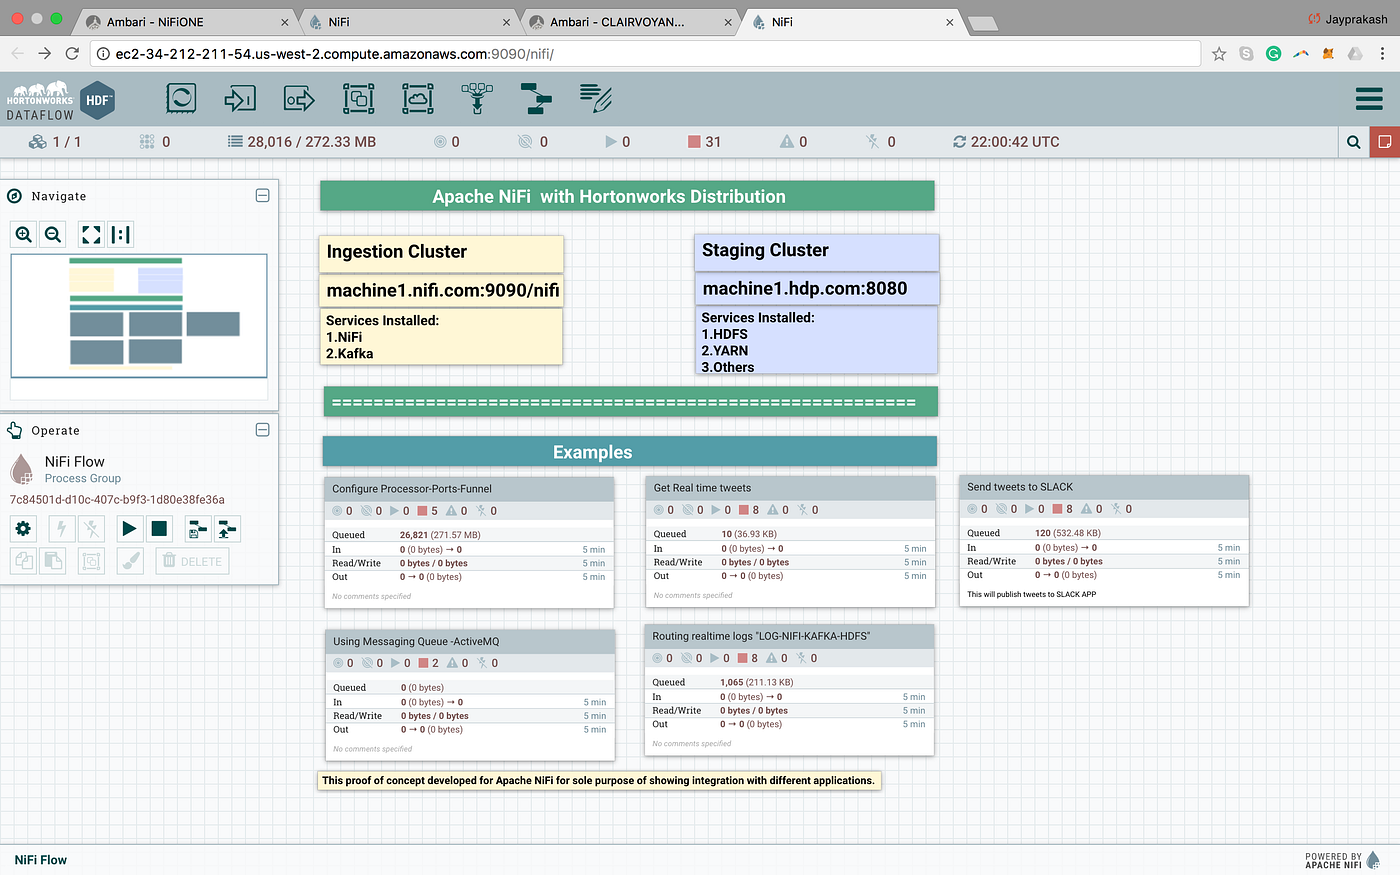This screenshot has height=875, width=1400.
Task: Collapse the Operate panel
Action: (x=262, y=430)
